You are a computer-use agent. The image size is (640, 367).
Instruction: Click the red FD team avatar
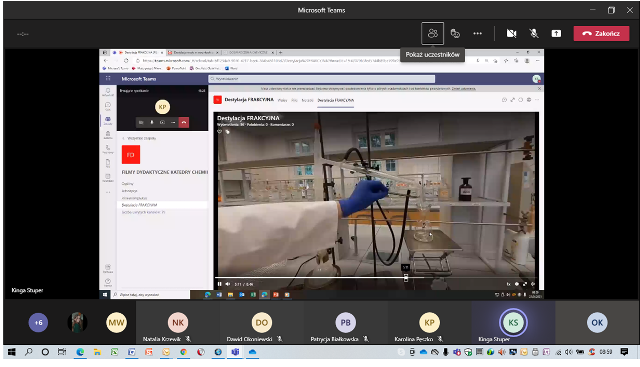(131, 154)
